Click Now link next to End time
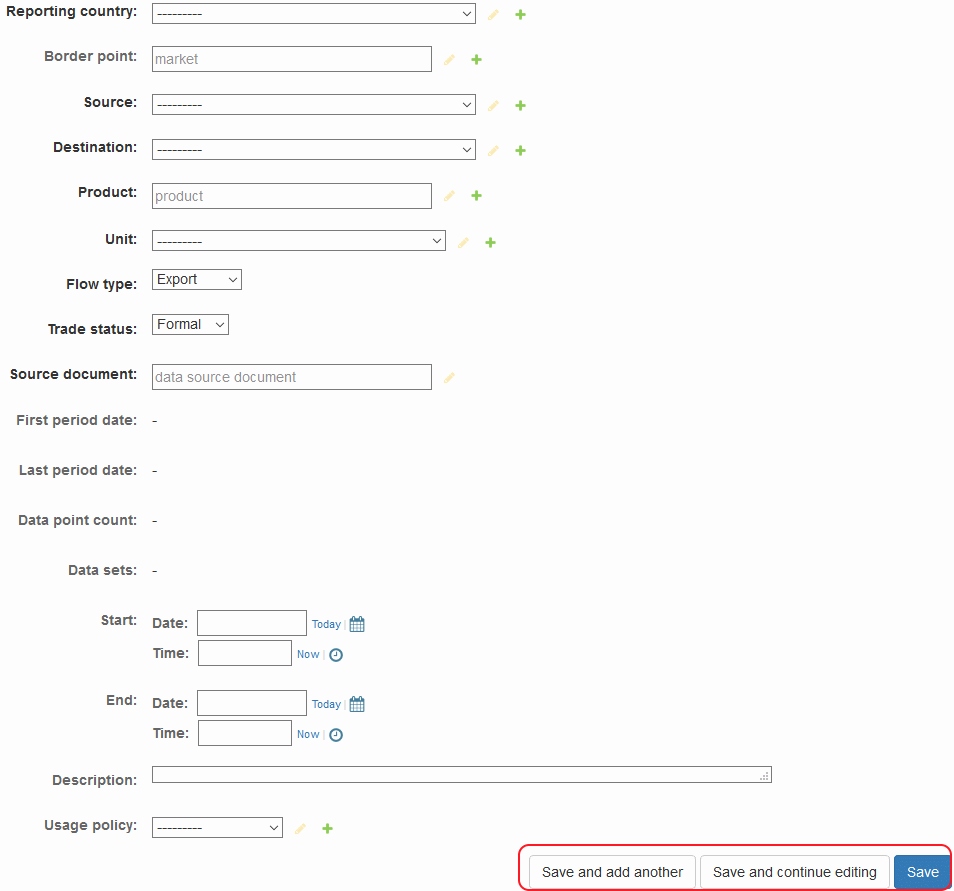This screenshot has height=891, width=954. [x=308, y=735]
